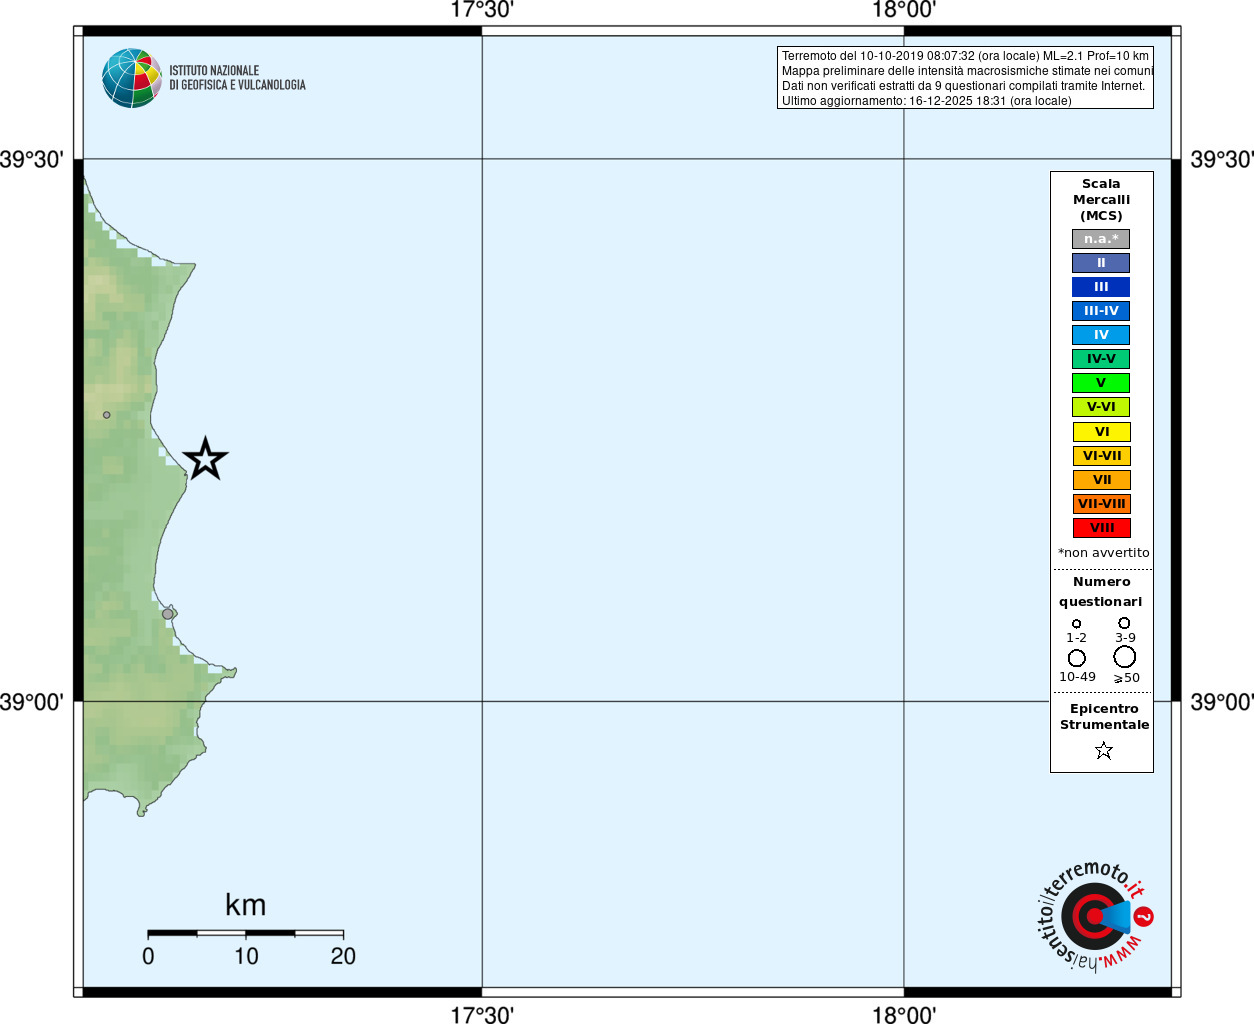The height and width of the screenshot is (1024, 1254).
Task: Click the 3-9 questionnaire circle in the legend
Action: pyautogui.click(x=1124, y=622)
